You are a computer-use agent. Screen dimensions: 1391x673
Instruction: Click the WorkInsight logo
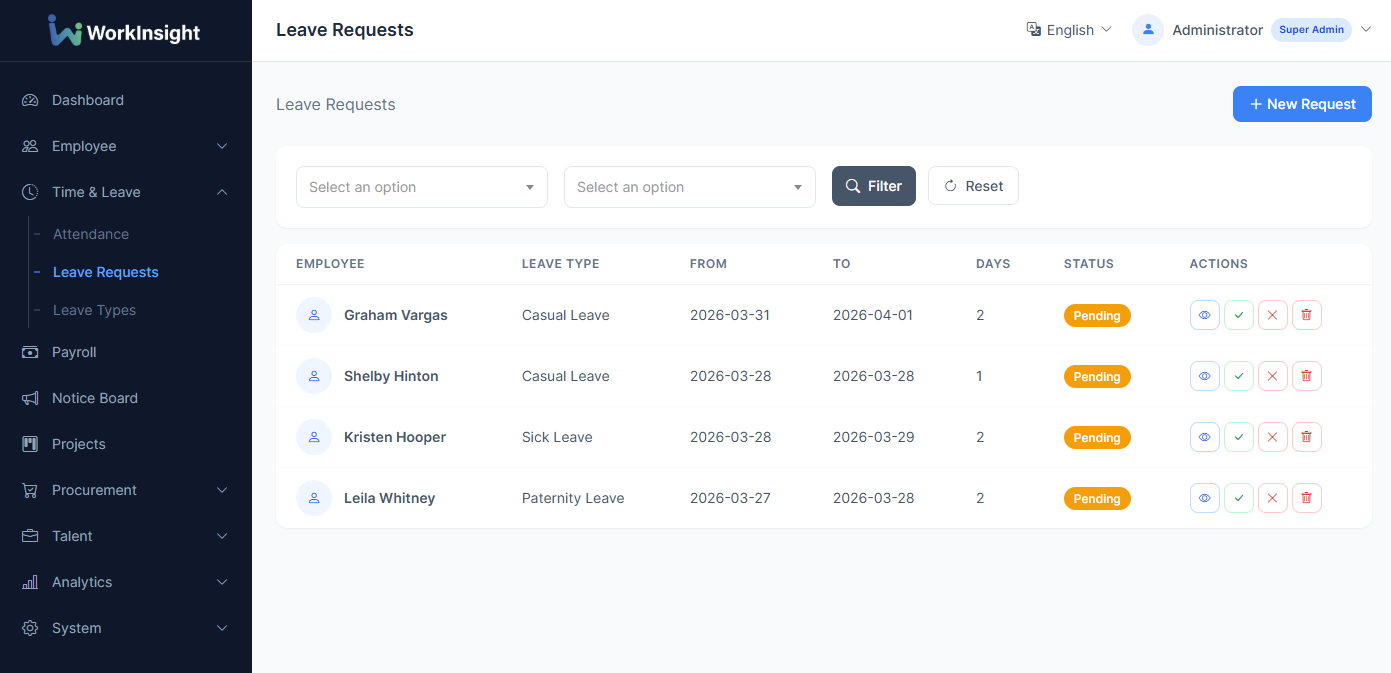click(x=124, y=31)
